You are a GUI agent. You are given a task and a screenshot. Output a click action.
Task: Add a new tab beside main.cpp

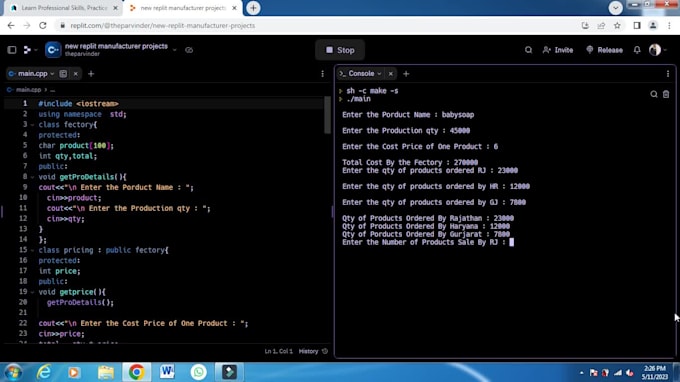click(x=91, y=74)
